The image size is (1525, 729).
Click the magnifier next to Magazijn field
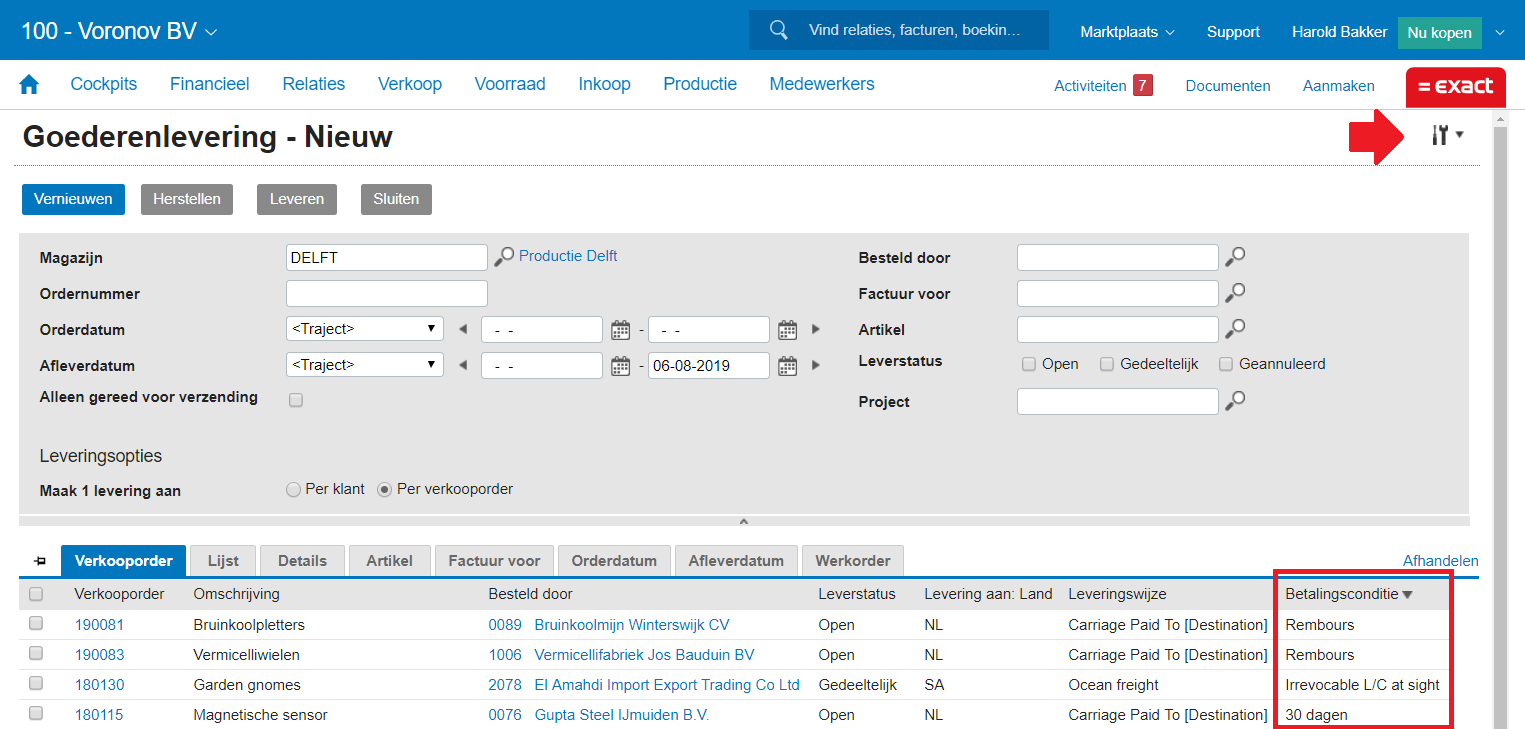tap(504, 257)
